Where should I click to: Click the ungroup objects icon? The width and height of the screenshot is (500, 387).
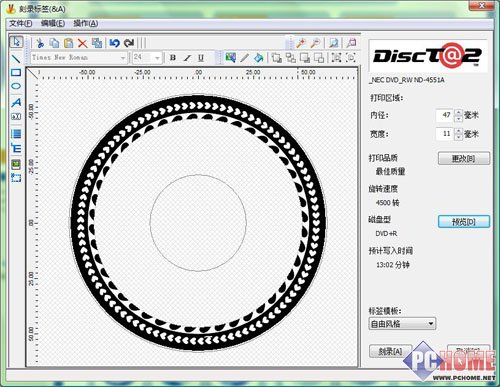point(351,58)
